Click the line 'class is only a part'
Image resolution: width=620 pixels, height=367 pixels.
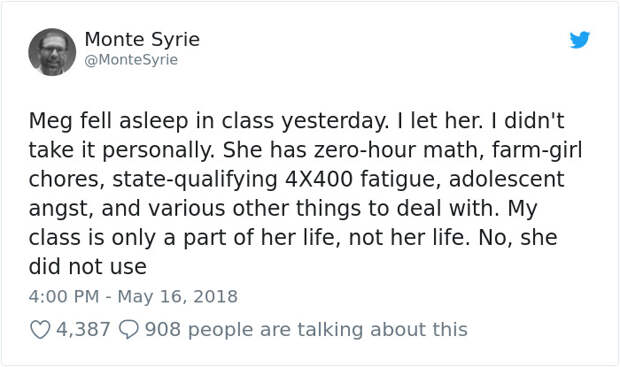tap(141, 238)
